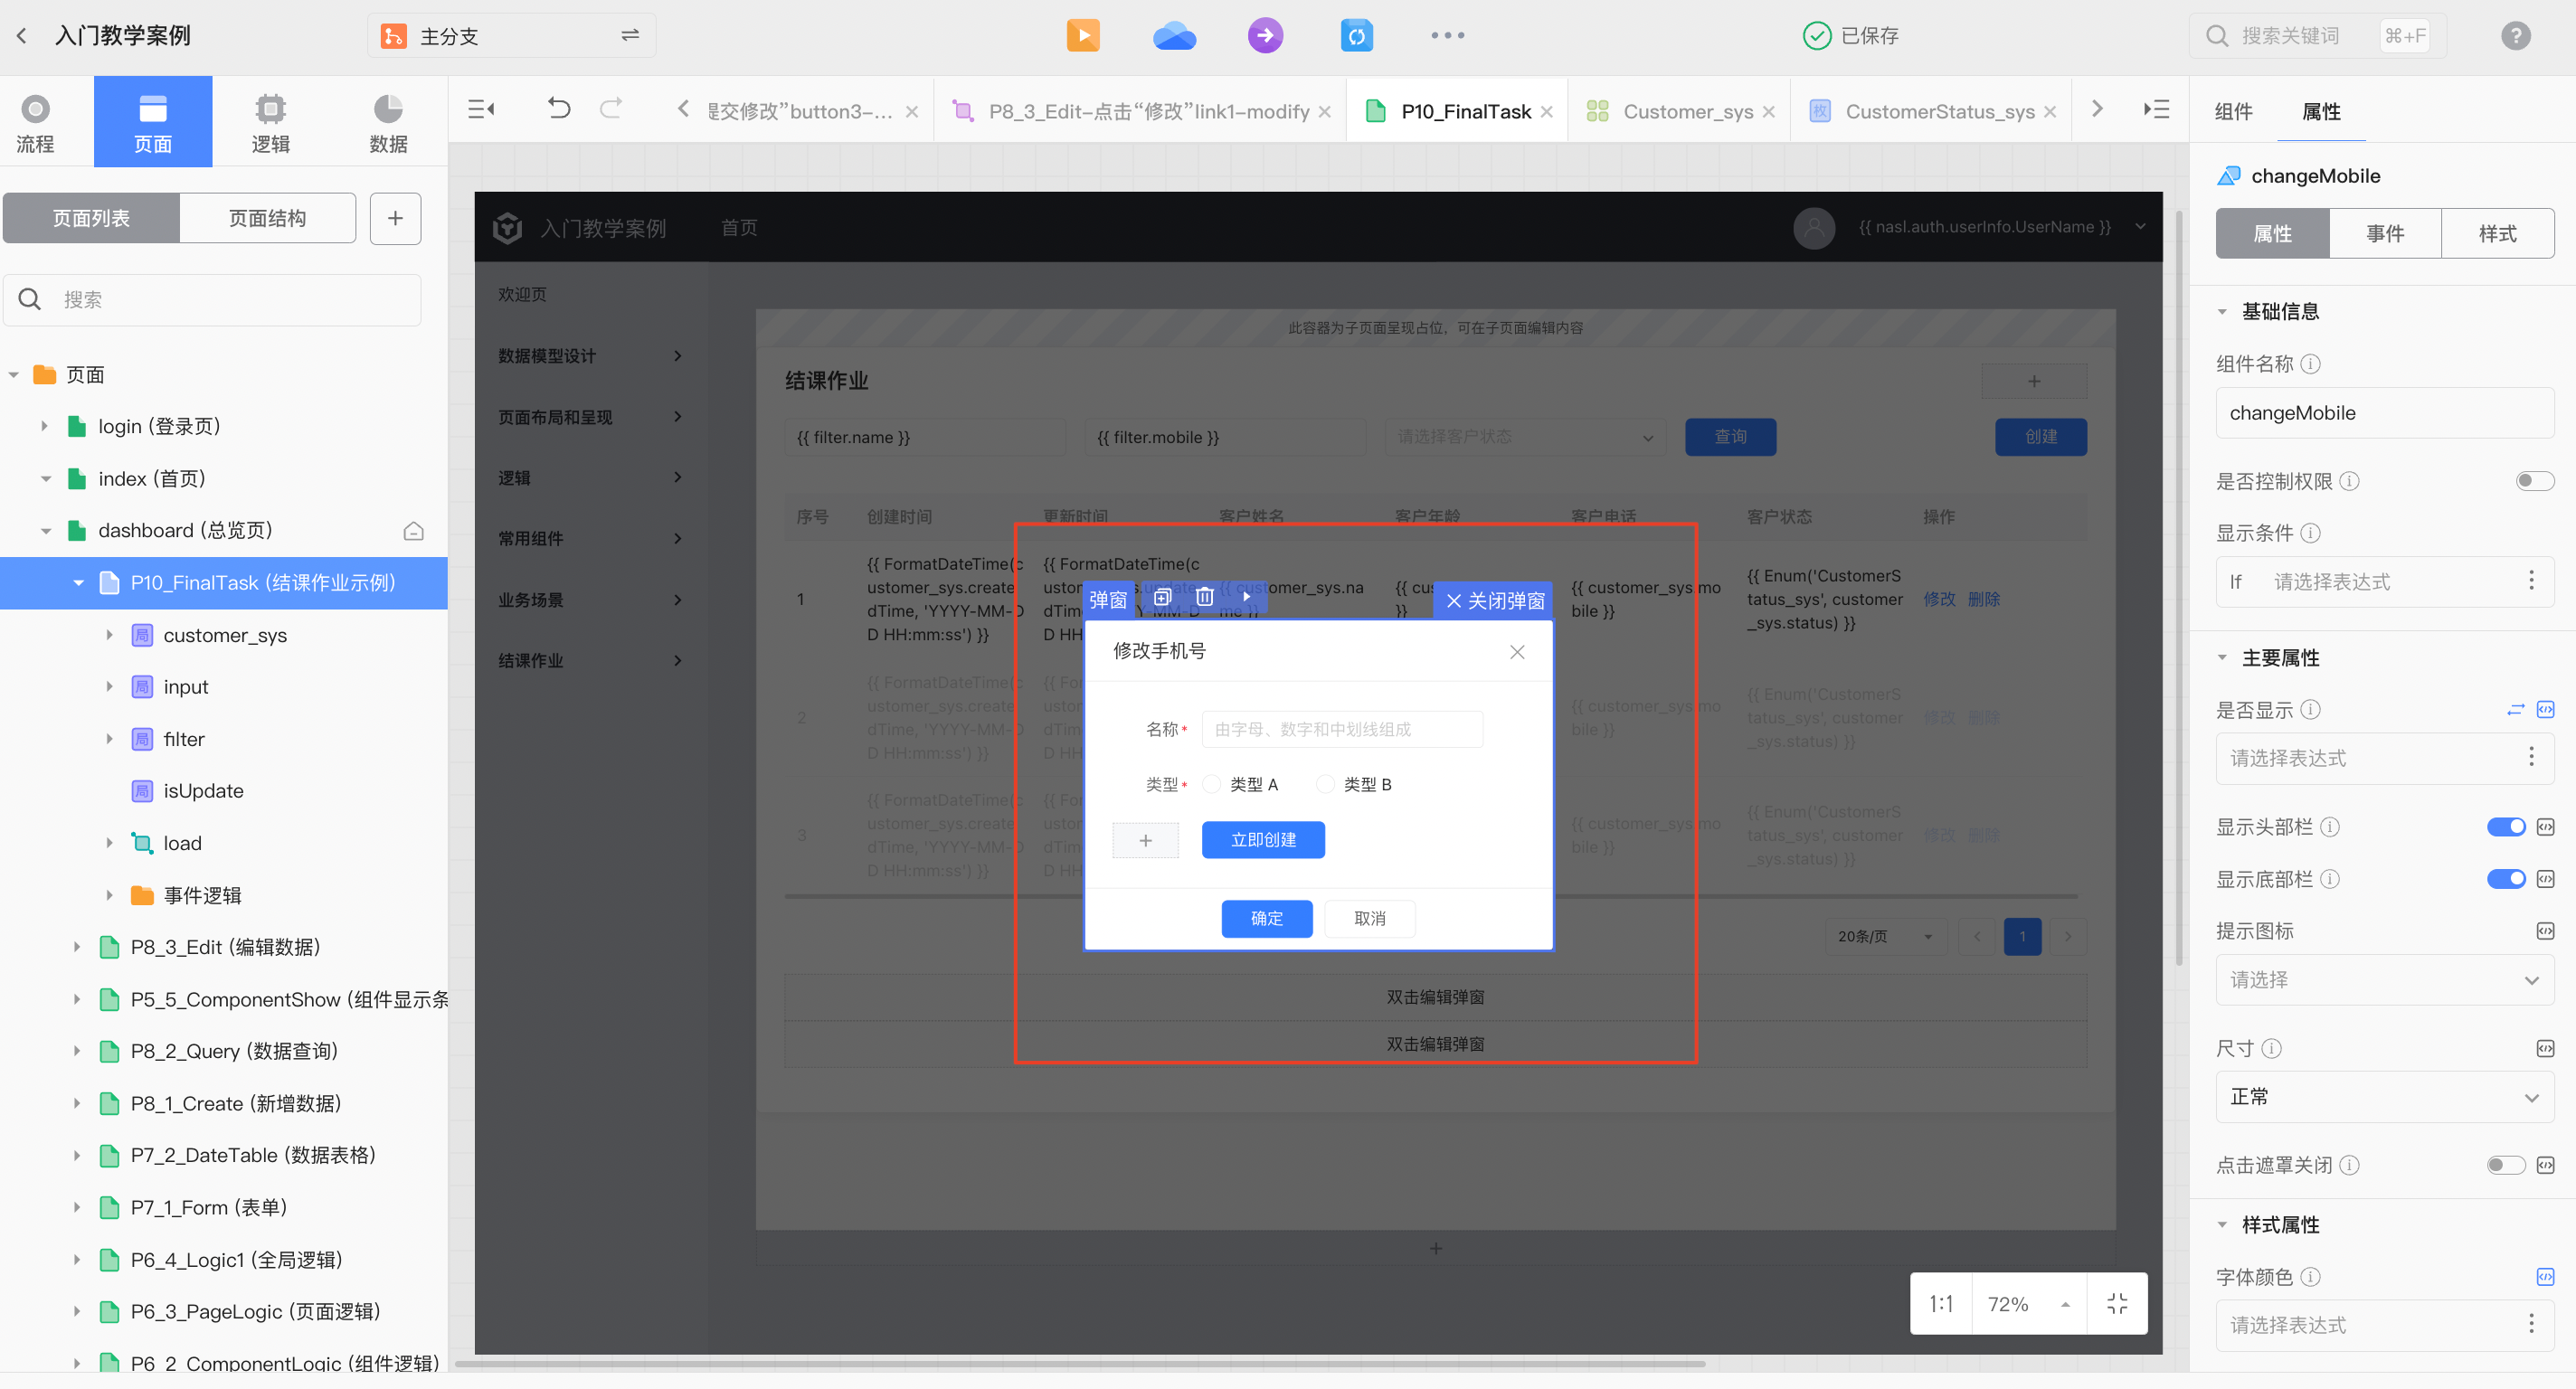Switch to 页面结构 view

[267, 218]
